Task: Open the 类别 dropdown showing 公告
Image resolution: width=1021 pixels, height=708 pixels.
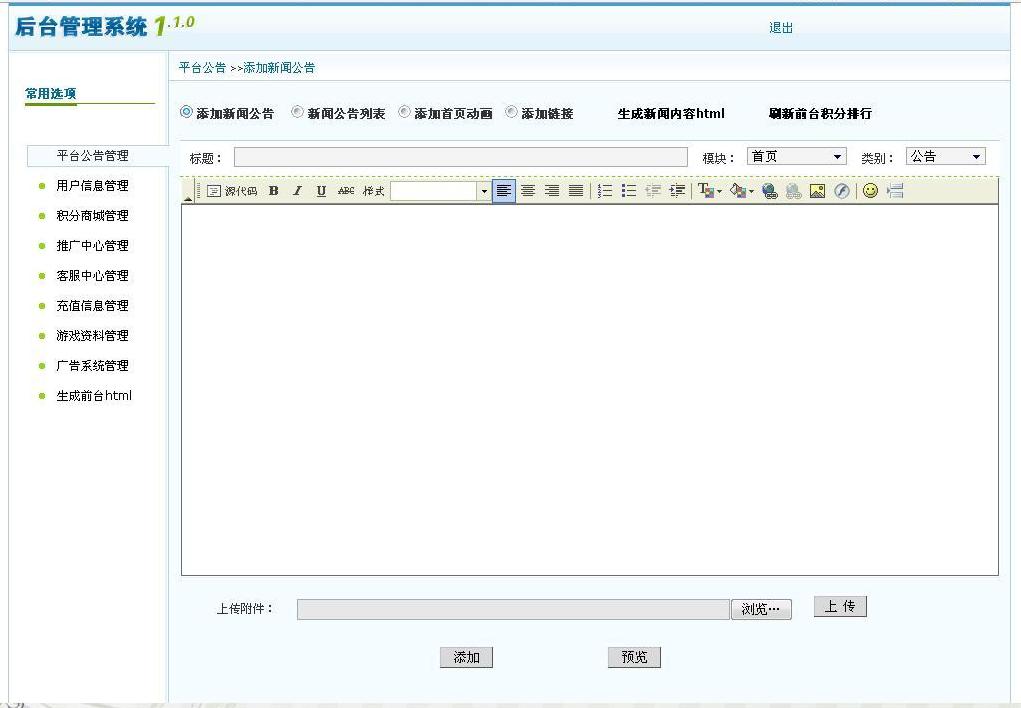Action: coord(945,155)
